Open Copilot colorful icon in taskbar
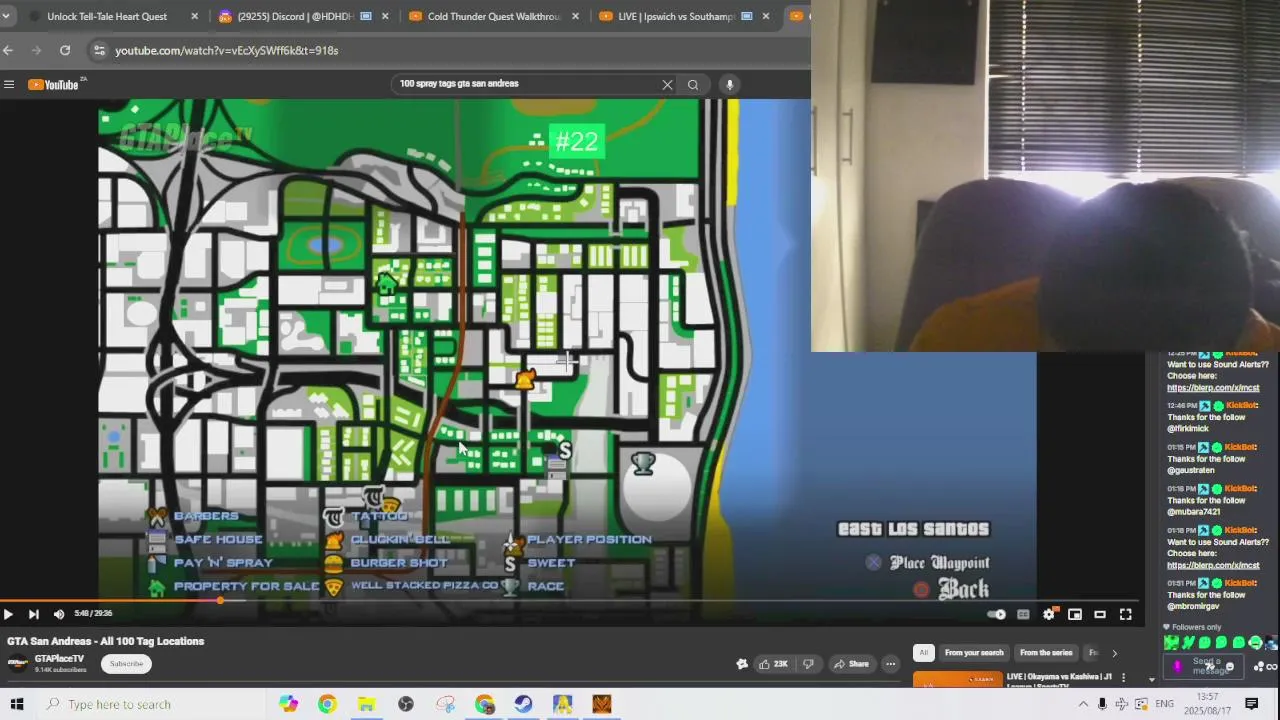This screenshot has width=1280, height=720. click(288, 704)
